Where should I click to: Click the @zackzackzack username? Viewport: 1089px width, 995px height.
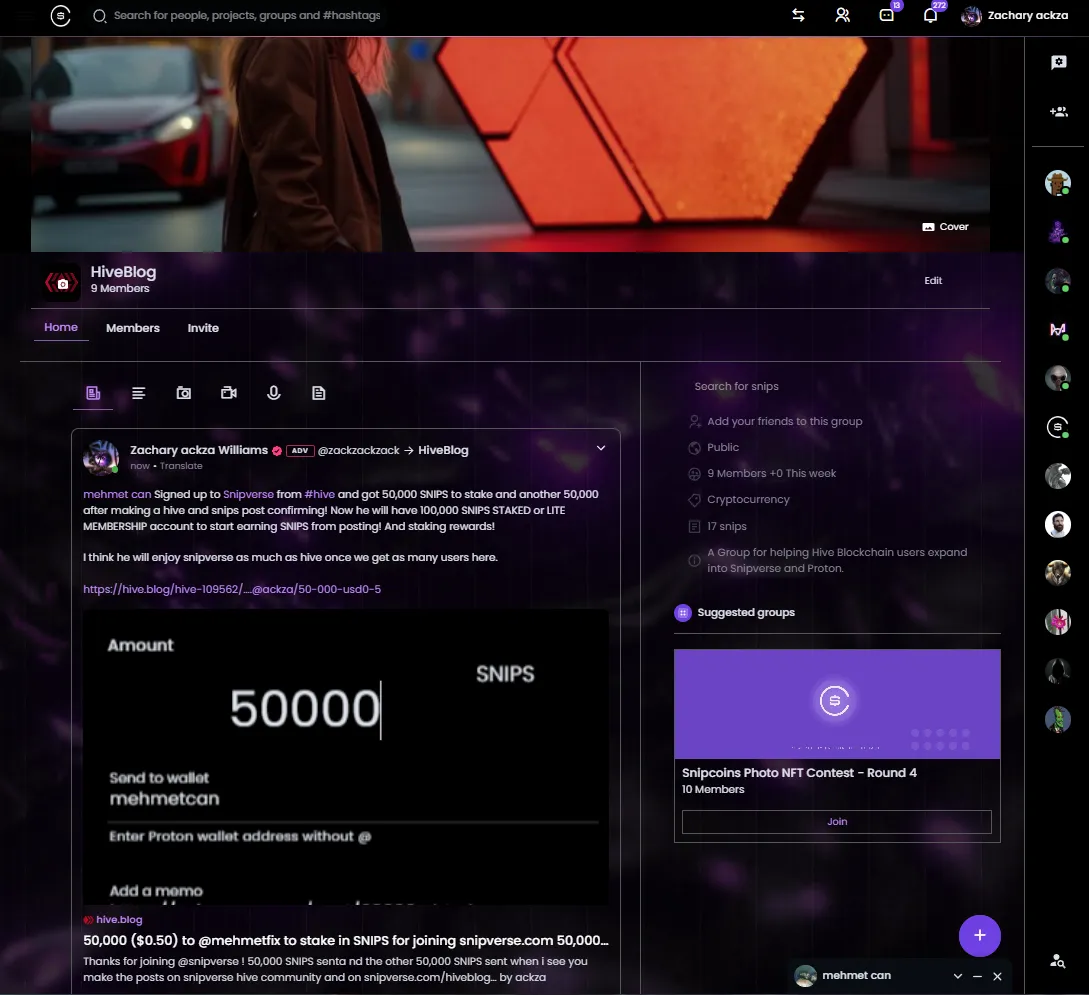(x=358, y=450)
